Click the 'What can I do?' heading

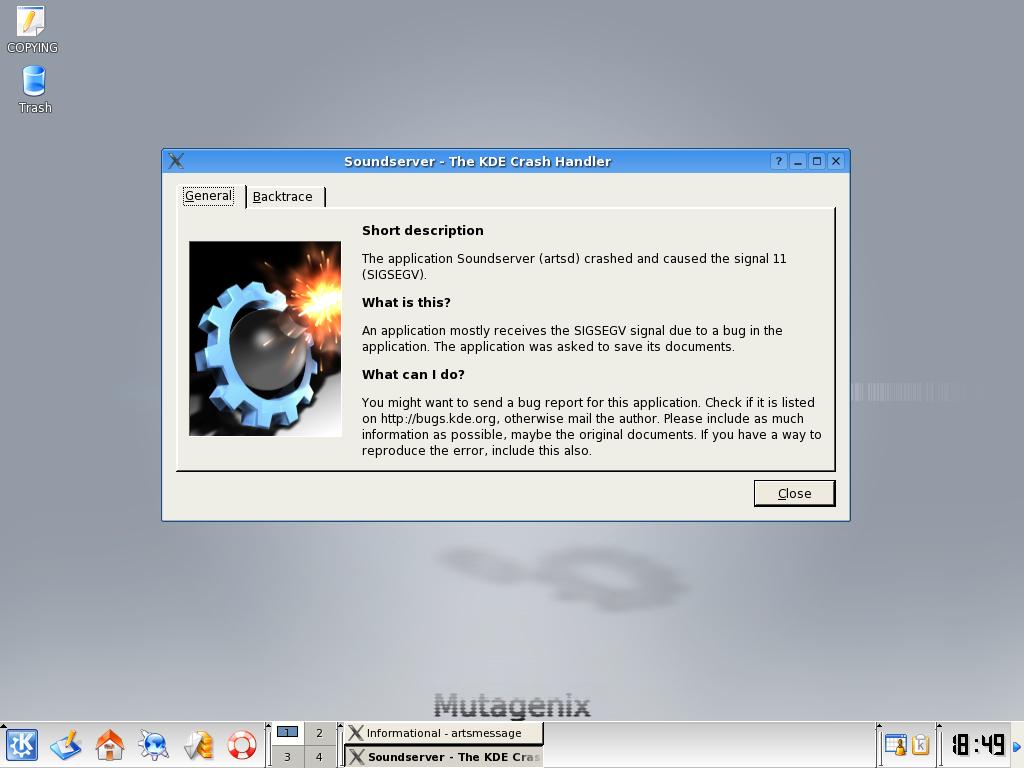(413, 374)
